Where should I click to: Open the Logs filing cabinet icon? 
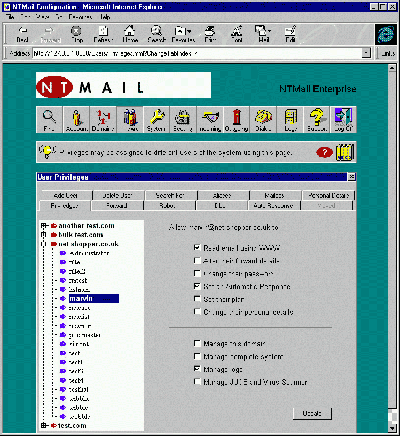click(x=290, y=120)
